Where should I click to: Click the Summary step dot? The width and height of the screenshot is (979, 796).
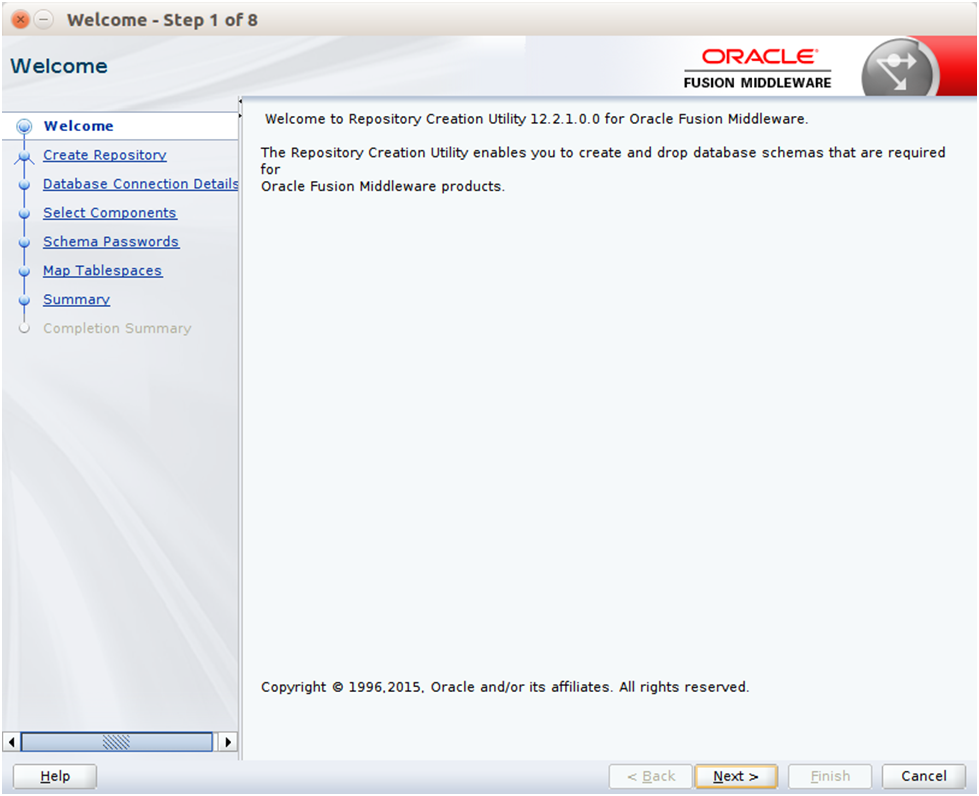coord(24,300)
